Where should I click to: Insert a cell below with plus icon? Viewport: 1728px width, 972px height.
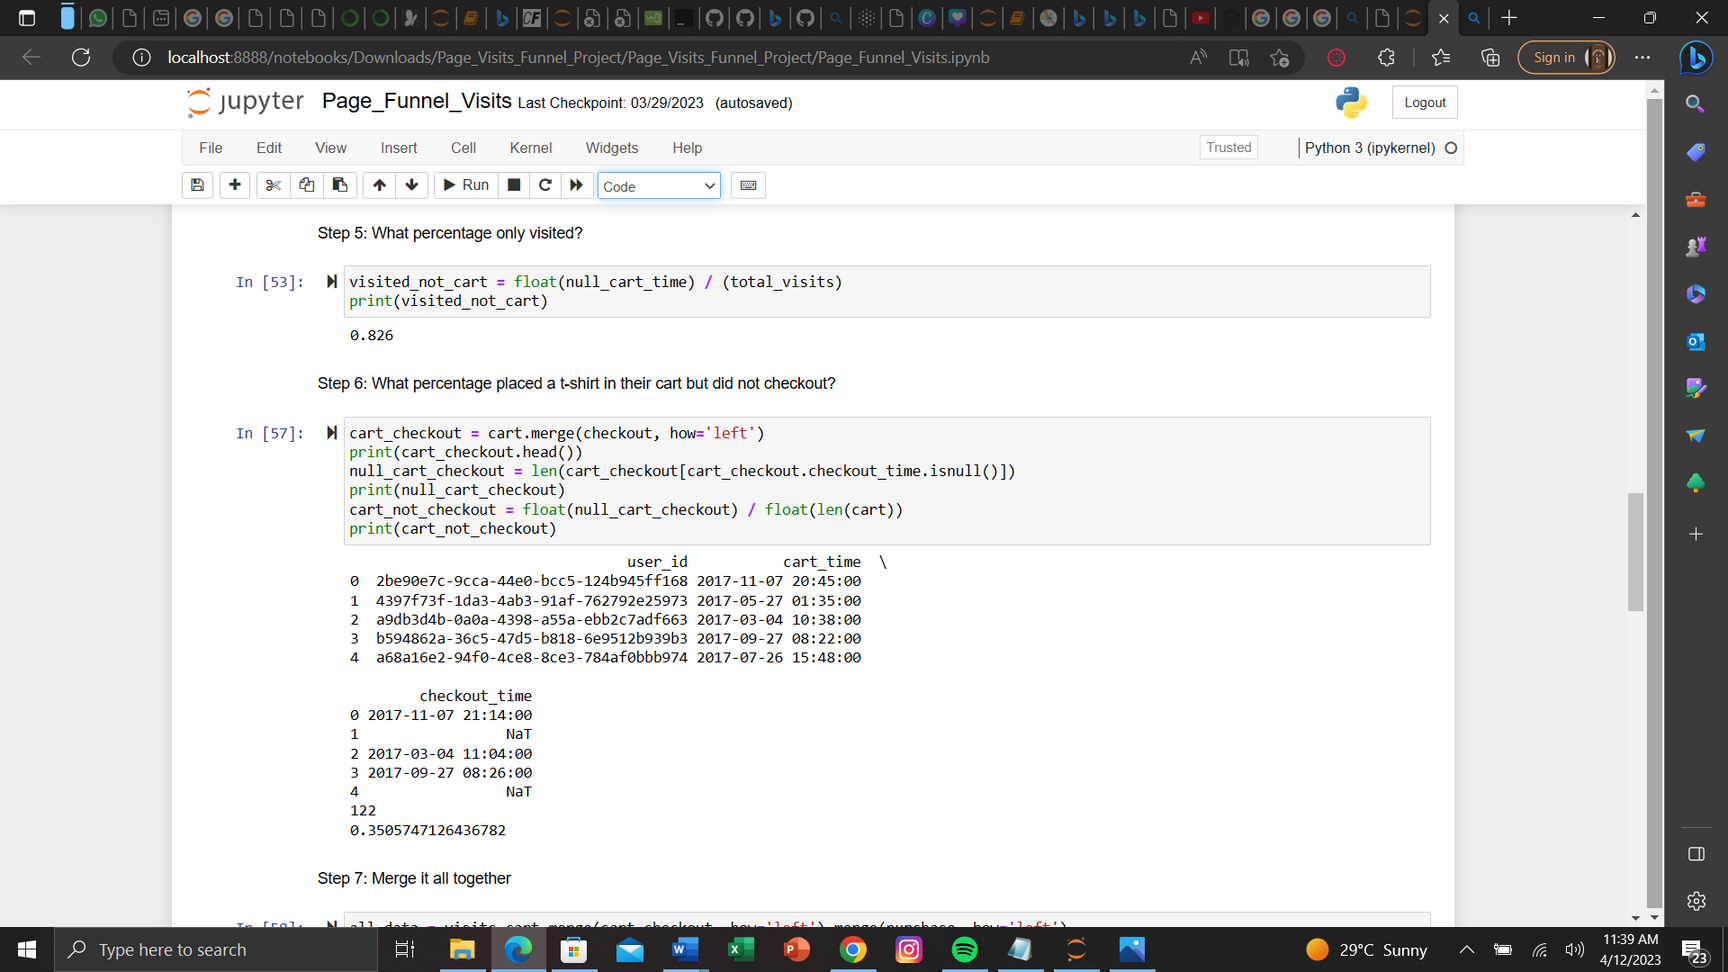click(235, 185)
